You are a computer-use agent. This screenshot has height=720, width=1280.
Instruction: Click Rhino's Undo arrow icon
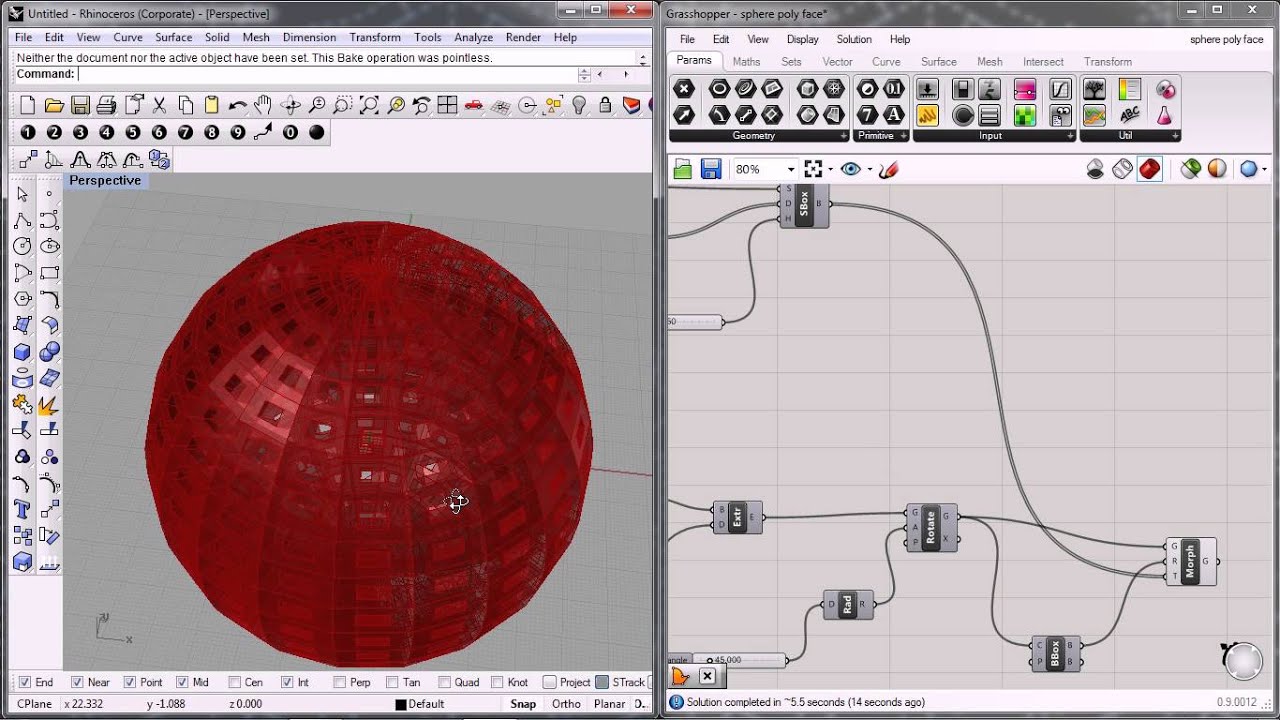[x=238, y=105]
